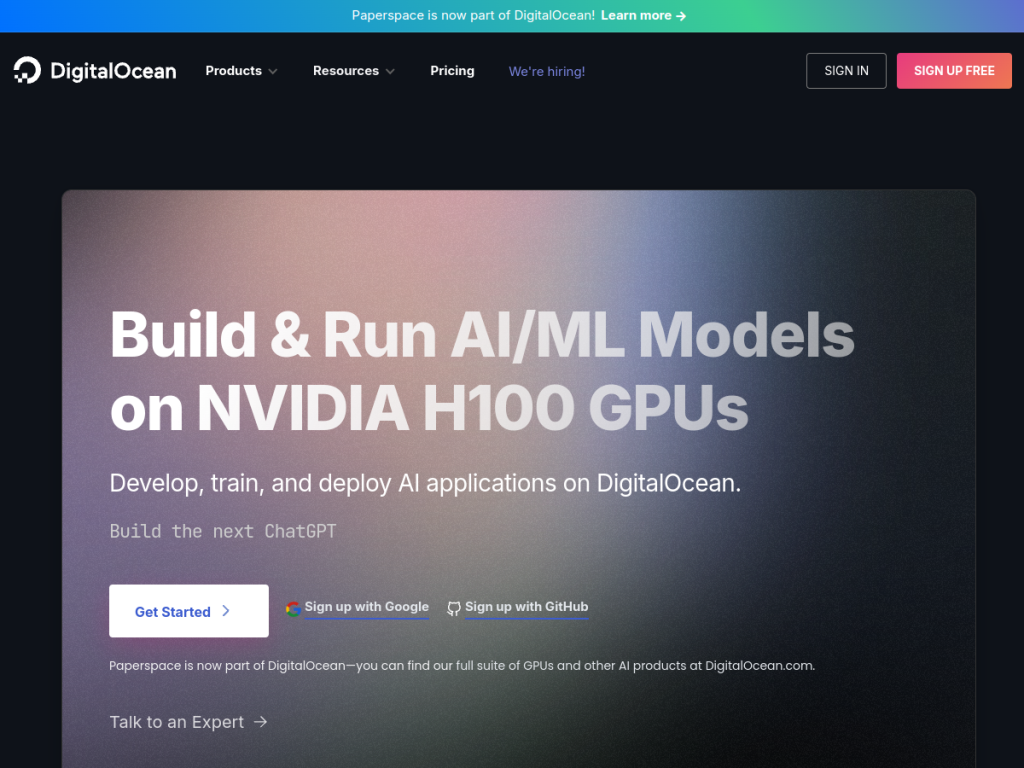The width and height of the screenshot is (1024, 768).
Task: Click the Learn more arrow icon
Action: (680, 16)
